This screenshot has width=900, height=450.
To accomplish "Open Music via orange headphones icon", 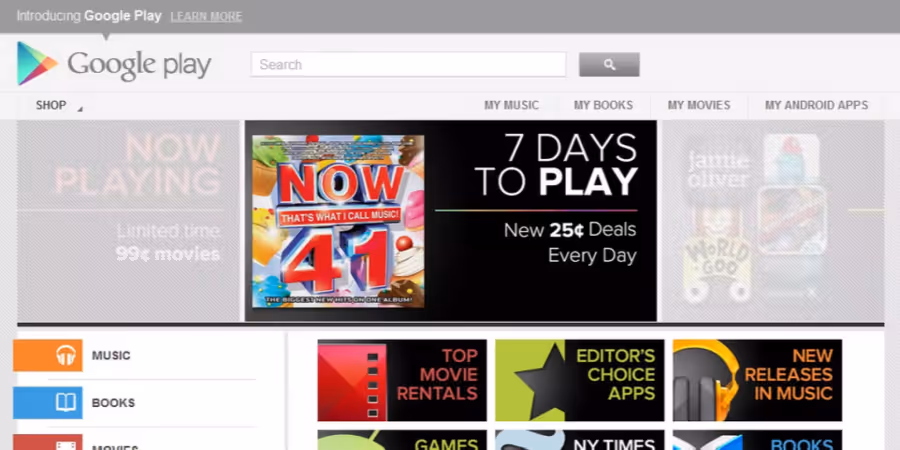I will click(48, 355).
